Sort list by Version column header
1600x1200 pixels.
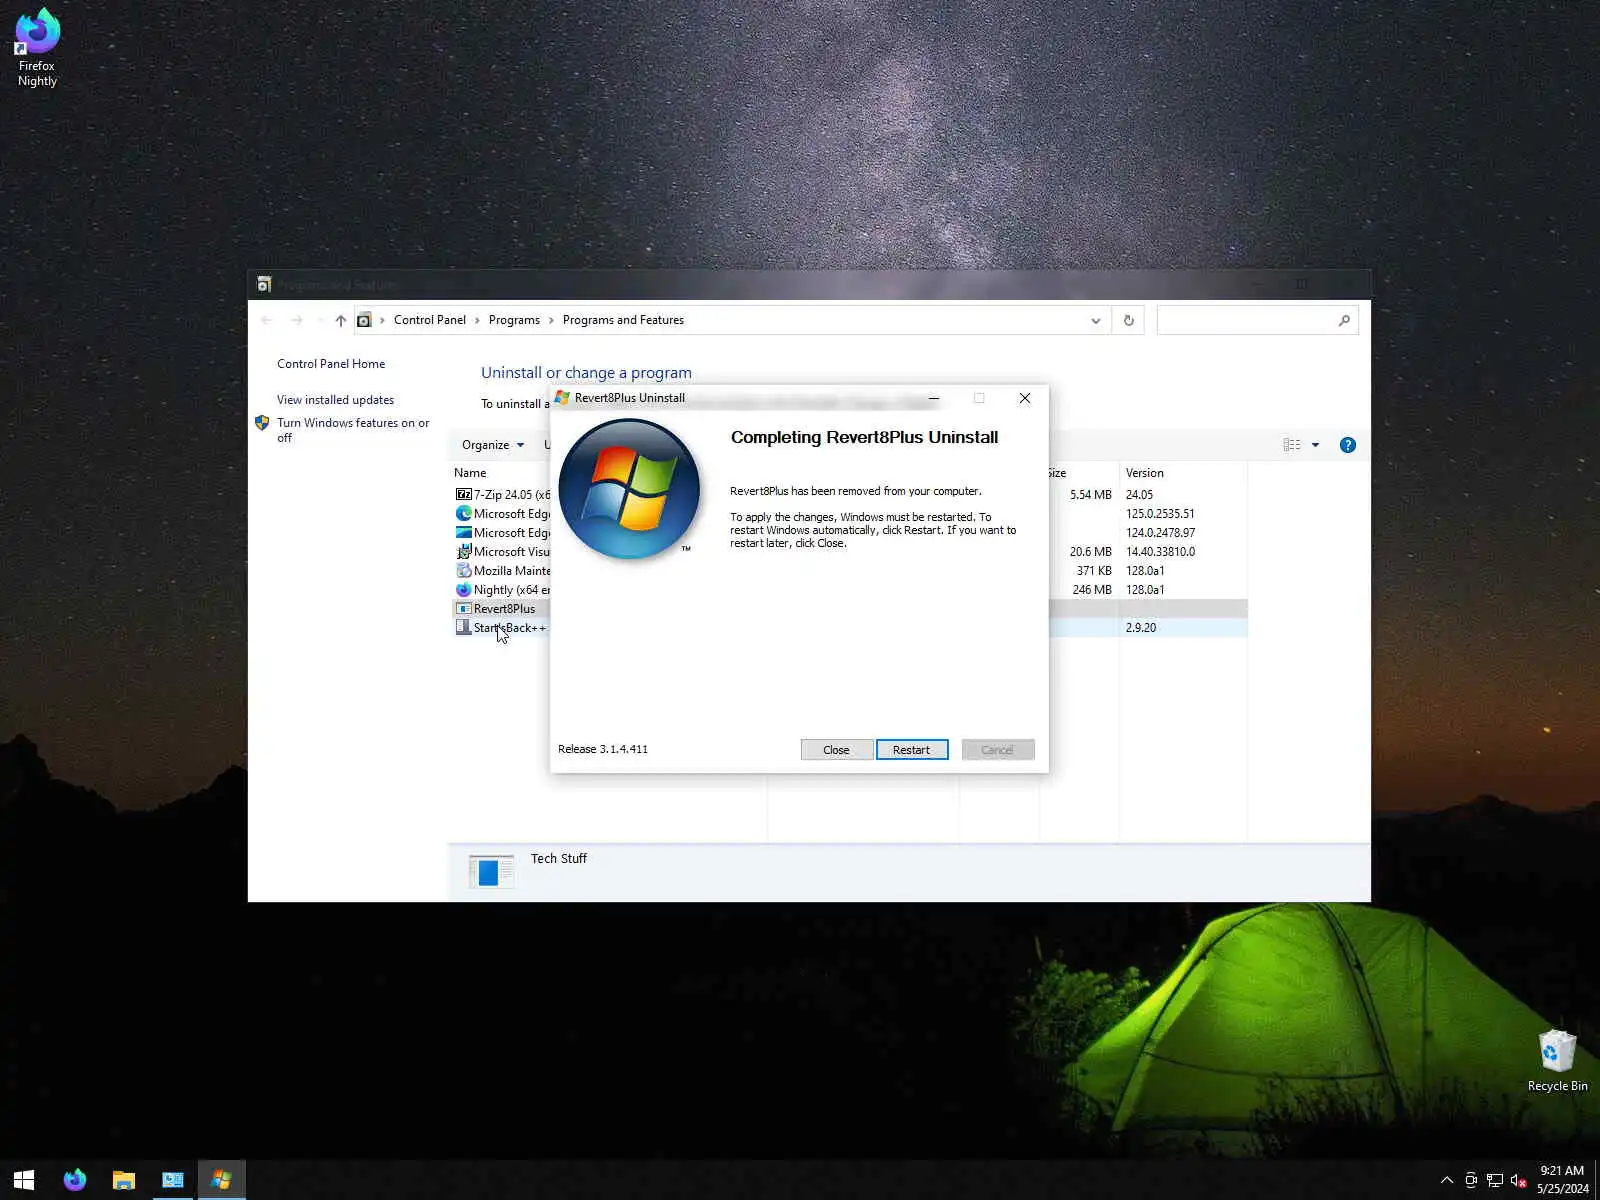[1145, 473]
